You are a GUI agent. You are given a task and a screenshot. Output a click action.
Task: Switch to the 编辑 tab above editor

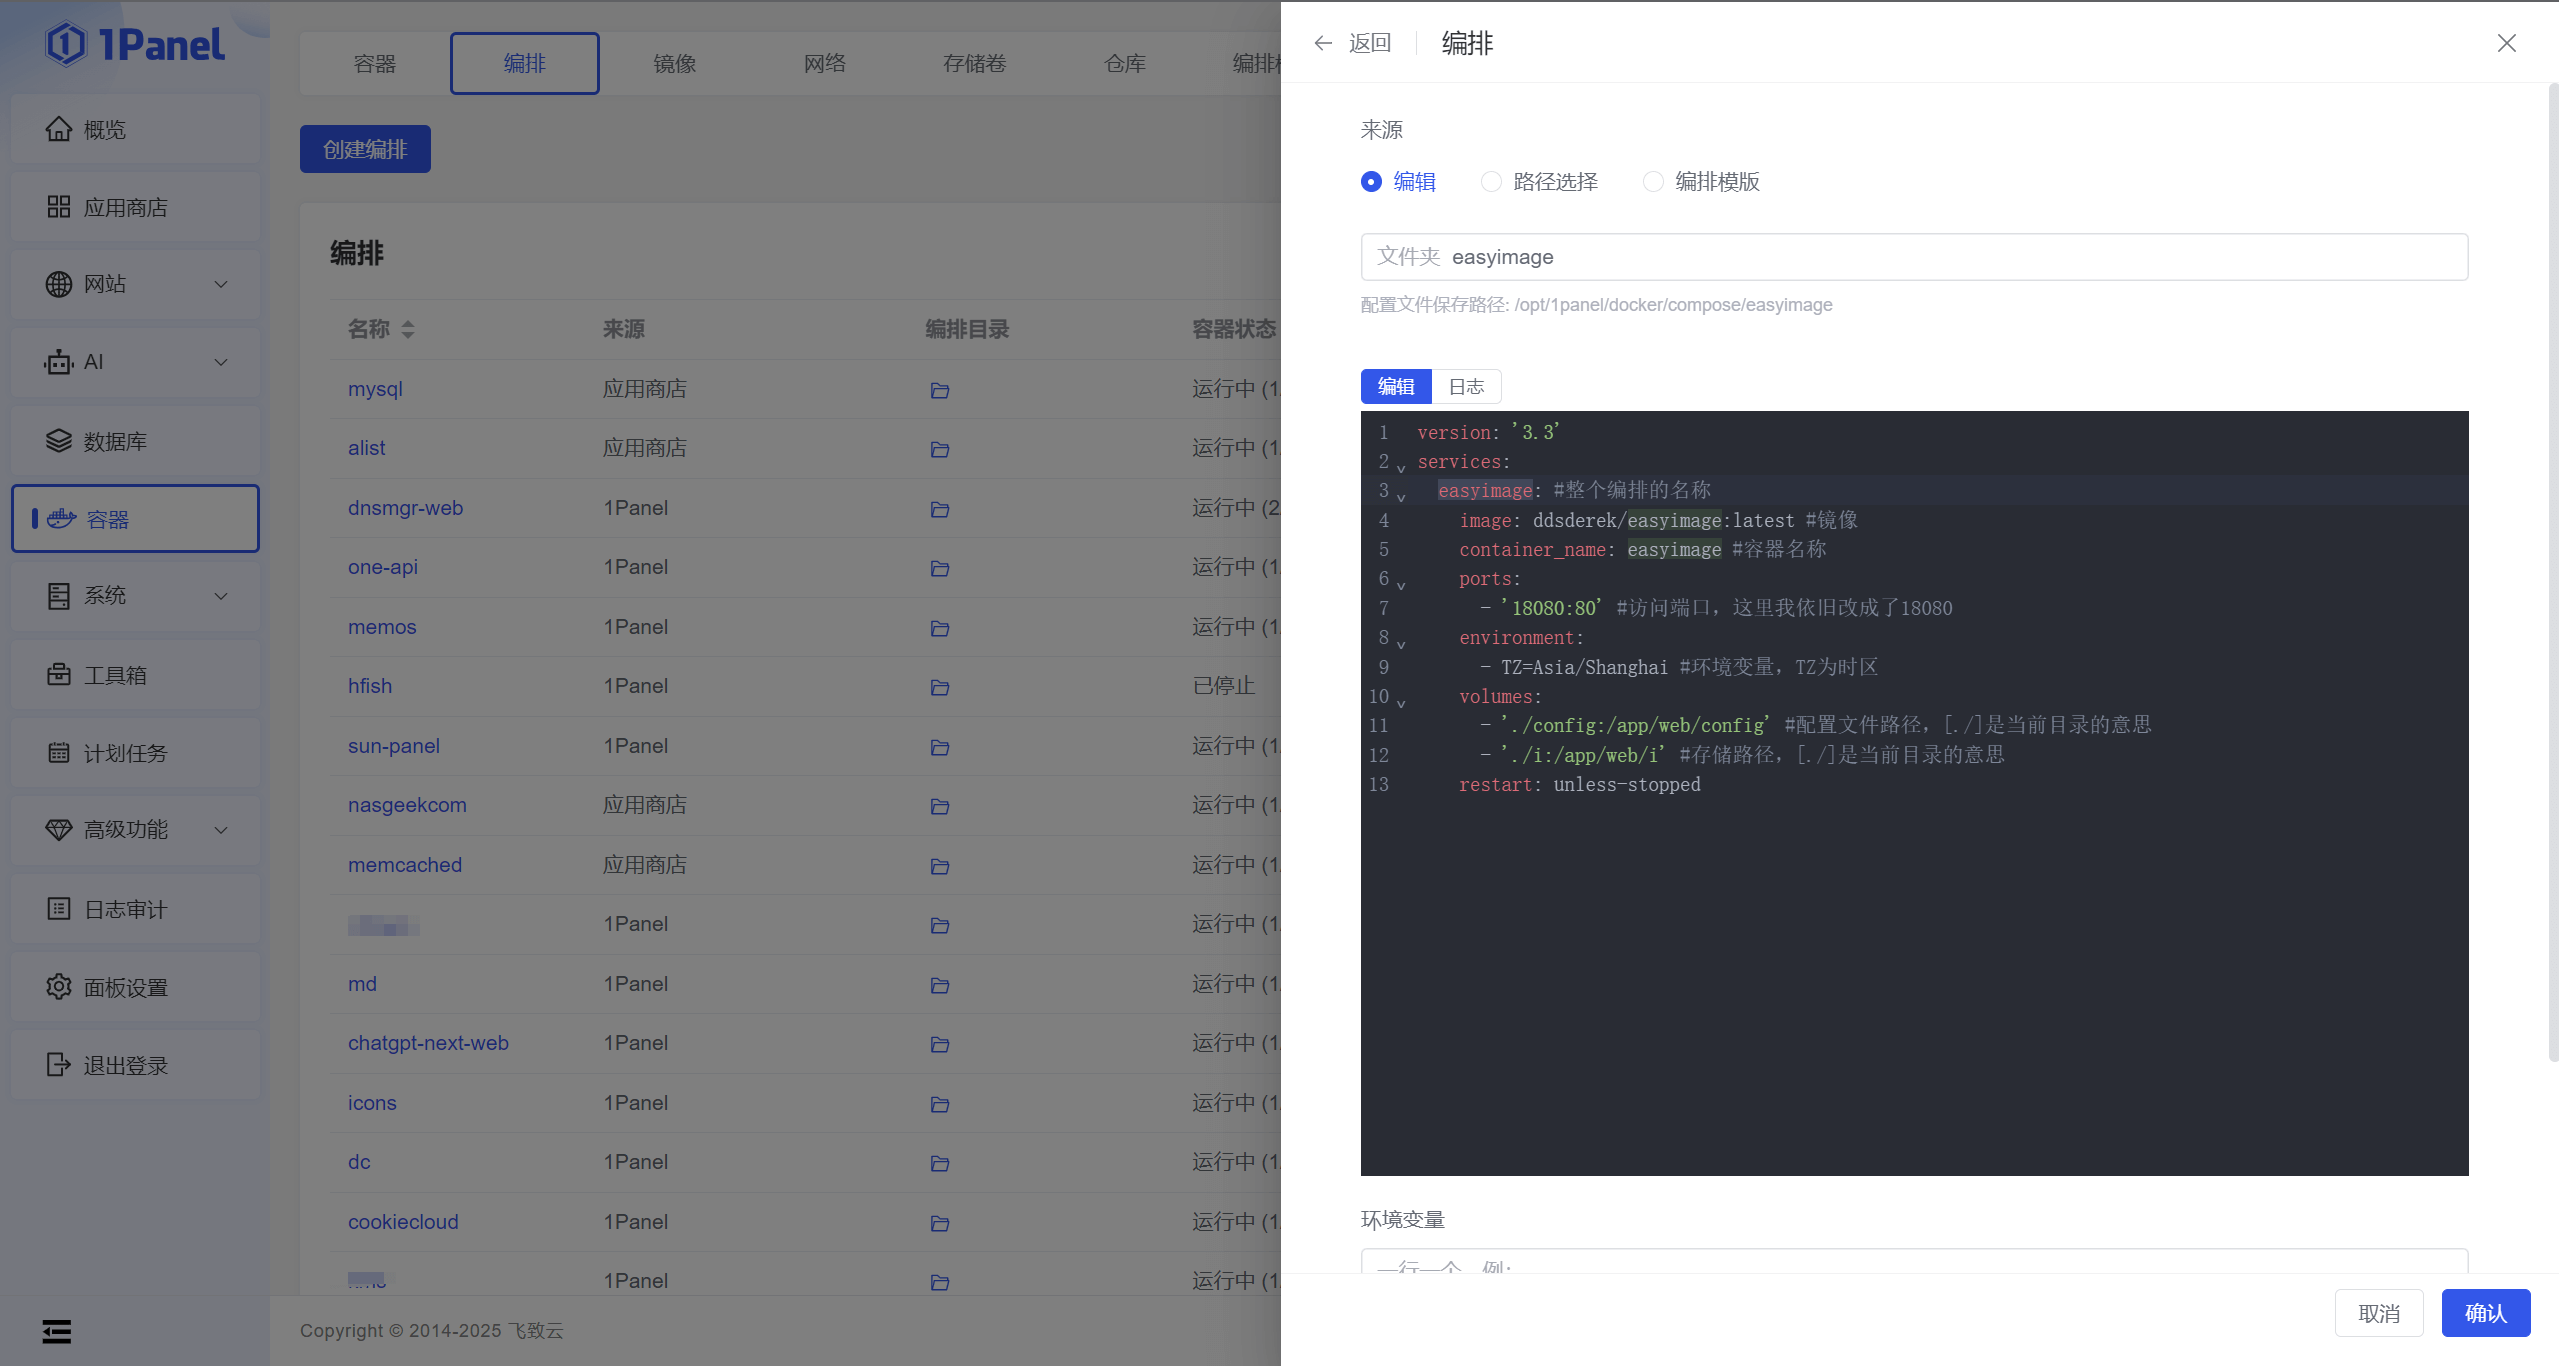tap(1396, 387)
